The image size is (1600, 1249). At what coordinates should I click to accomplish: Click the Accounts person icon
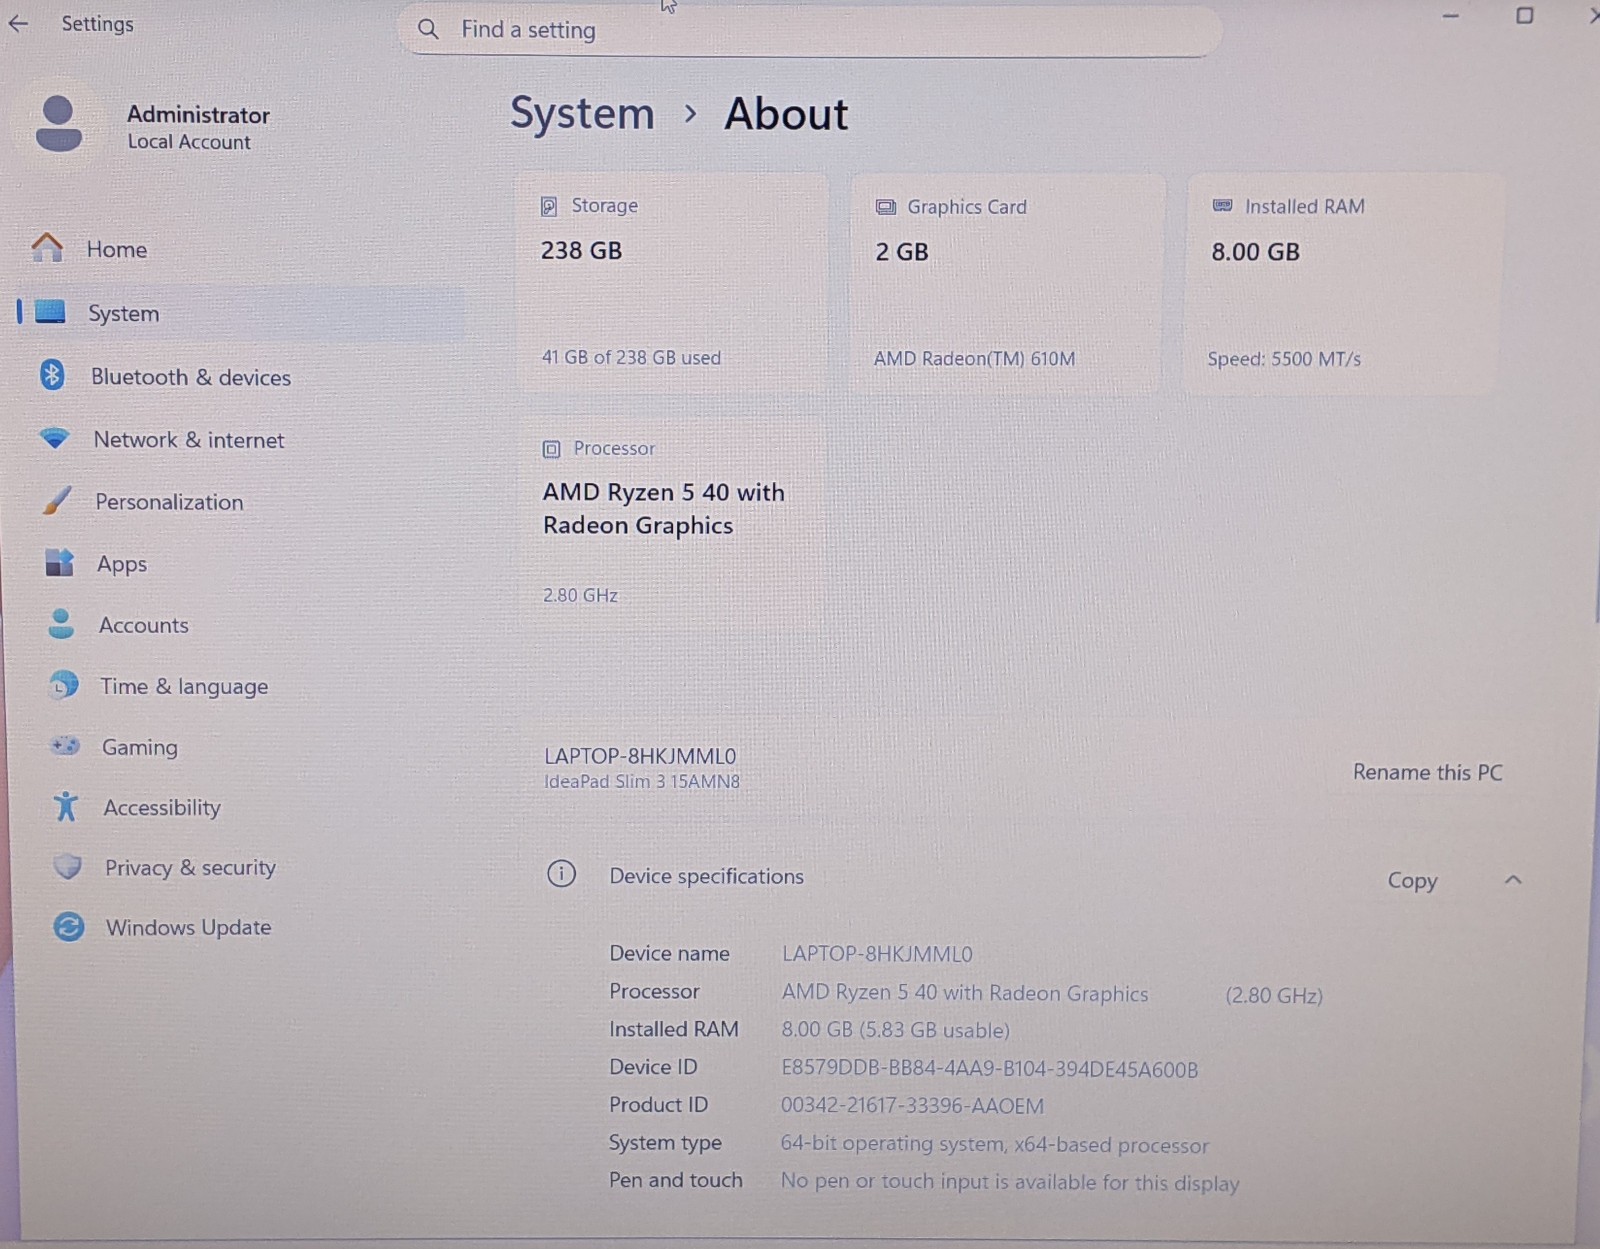[x=61, y=623]
